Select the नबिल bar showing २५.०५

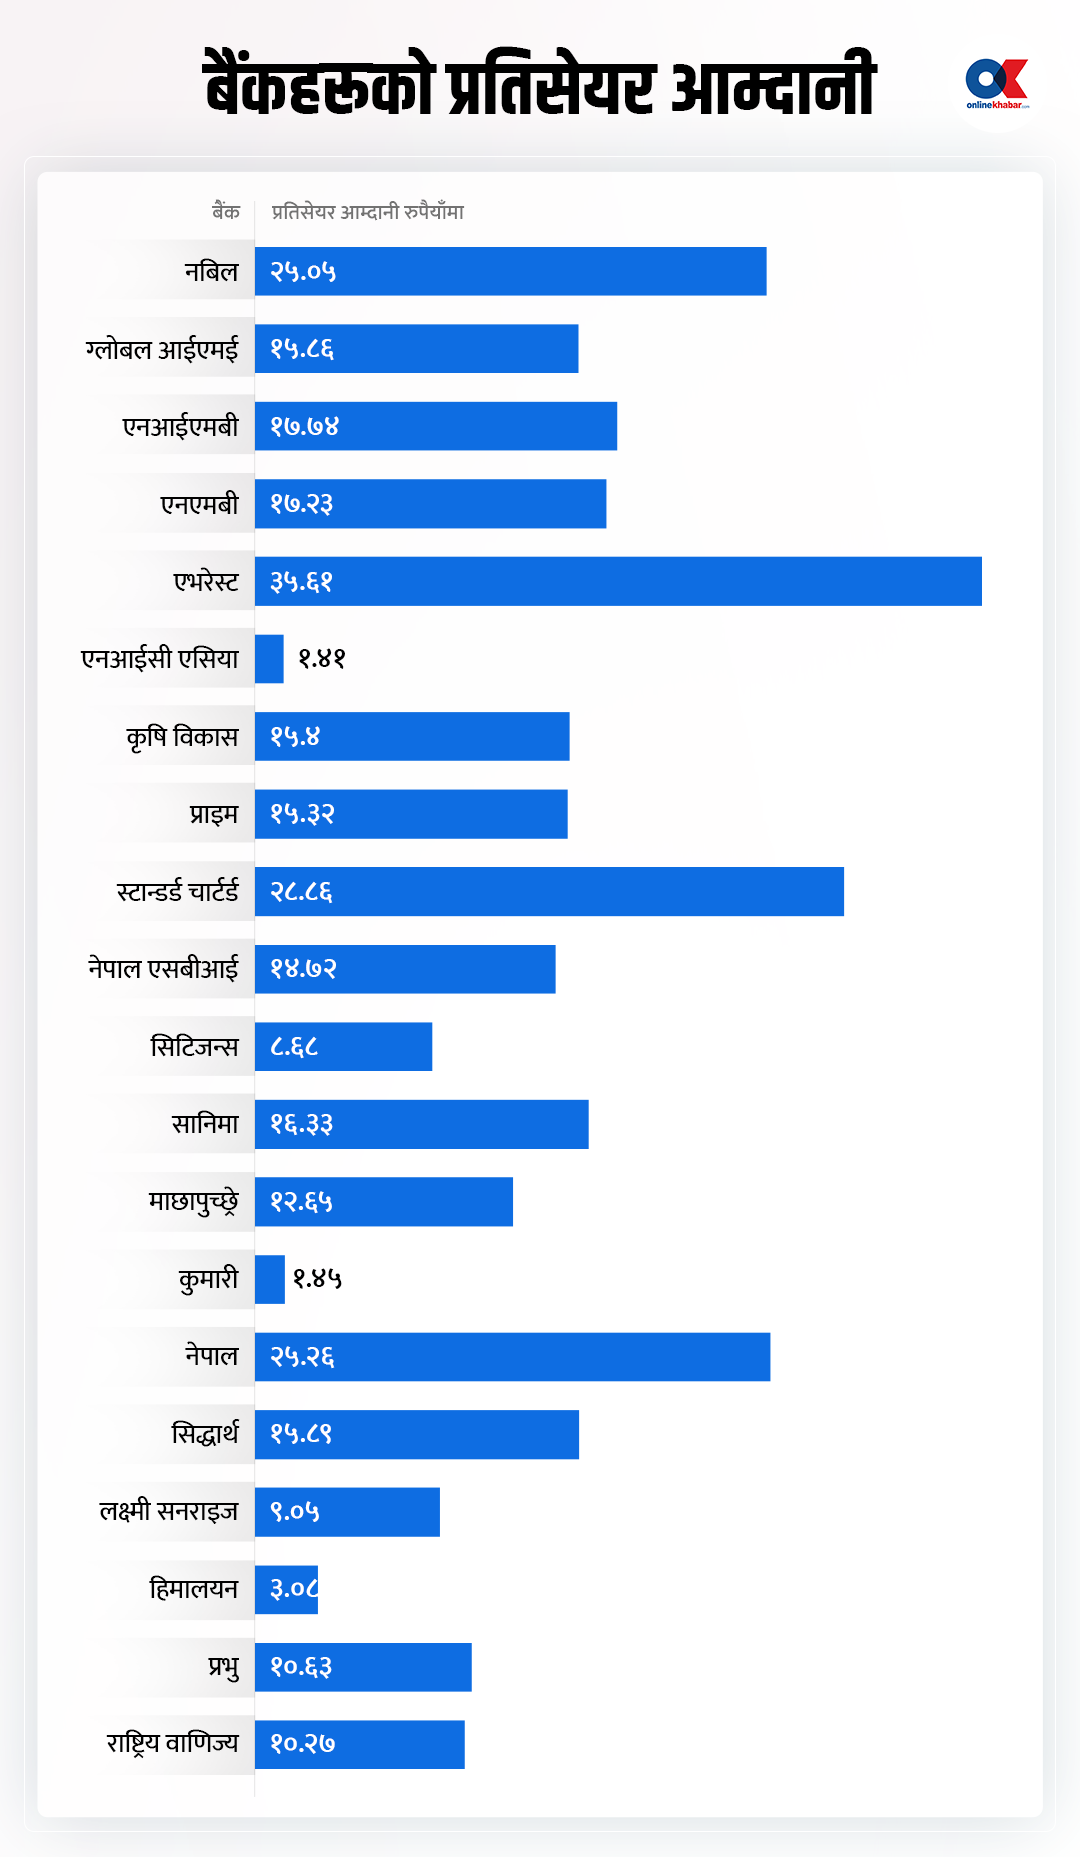[511, 271]
